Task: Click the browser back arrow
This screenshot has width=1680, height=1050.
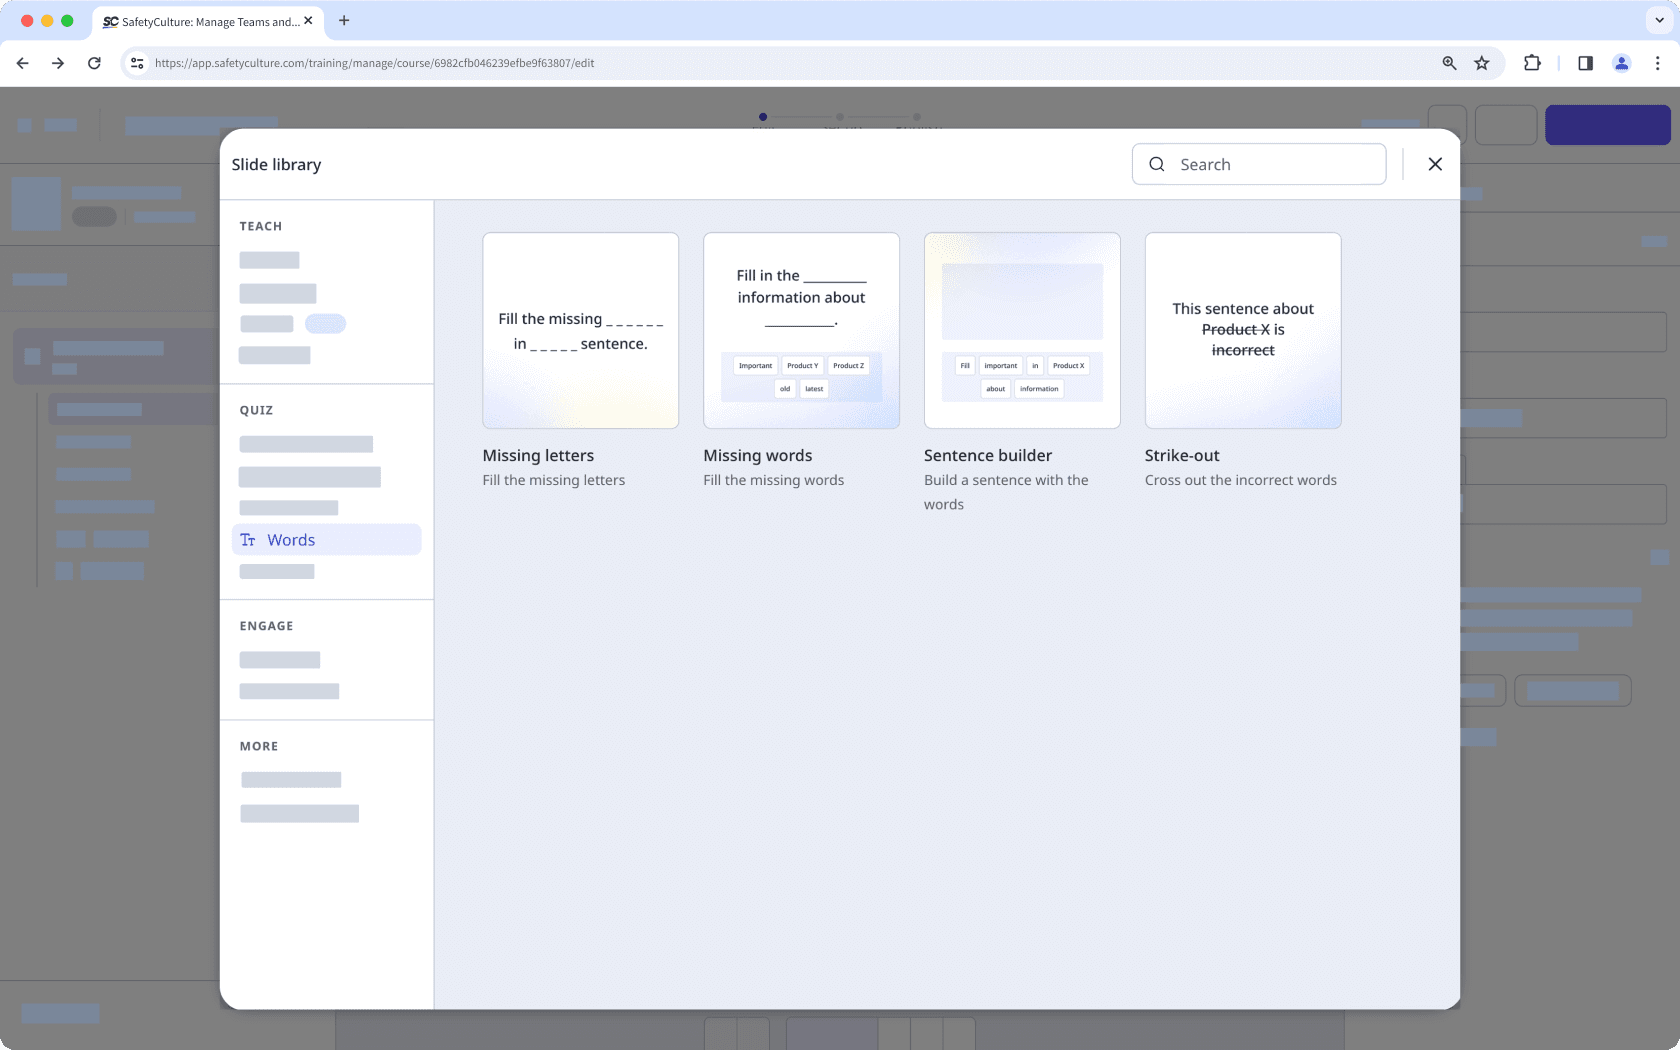Action: (22, 62)
